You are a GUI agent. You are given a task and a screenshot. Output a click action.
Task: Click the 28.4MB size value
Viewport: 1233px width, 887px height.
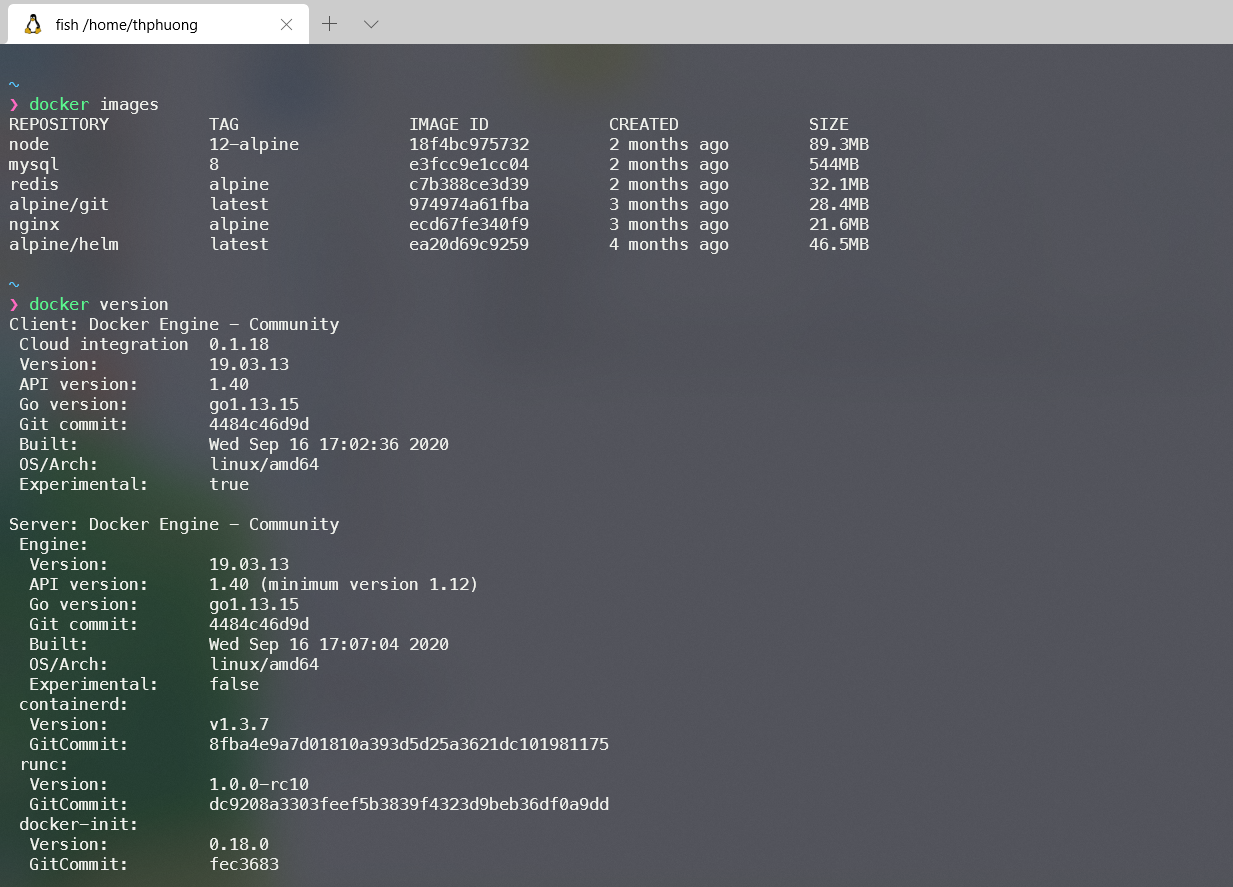[839, 204]
